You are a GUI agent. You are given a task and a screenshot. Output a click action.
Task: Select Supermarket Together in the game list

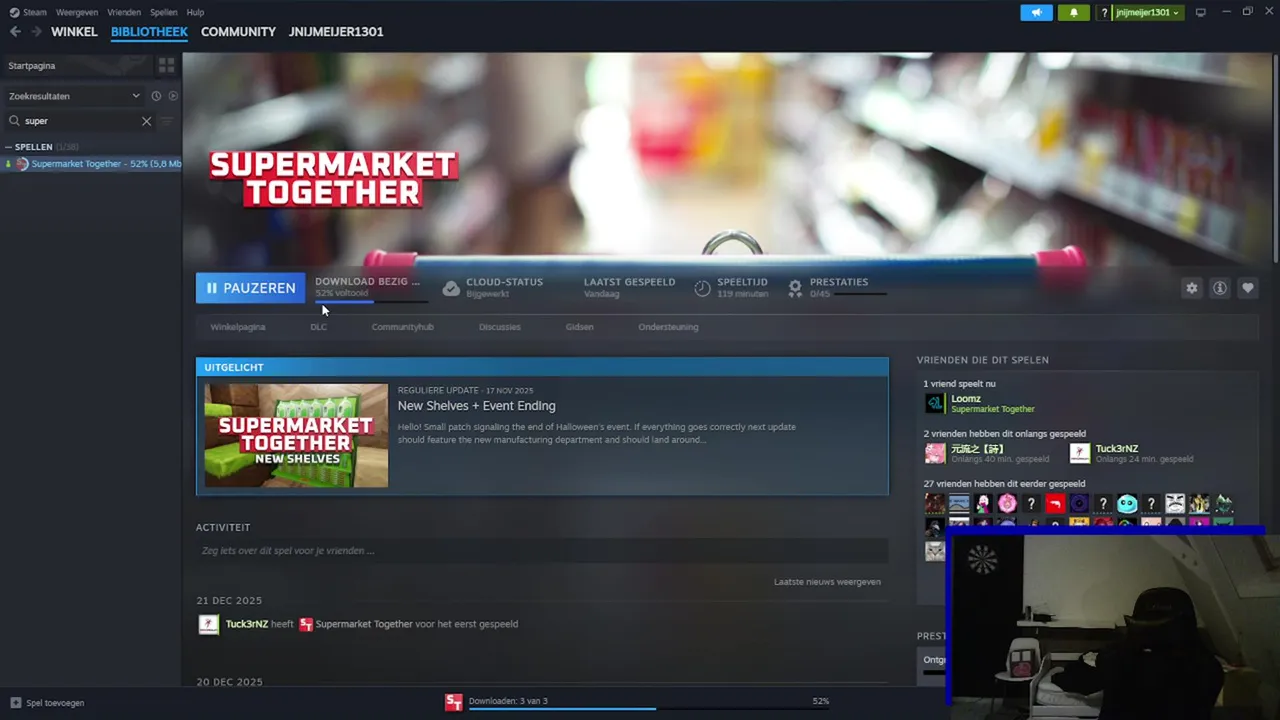pyautogui.click(x=92, y=164)
